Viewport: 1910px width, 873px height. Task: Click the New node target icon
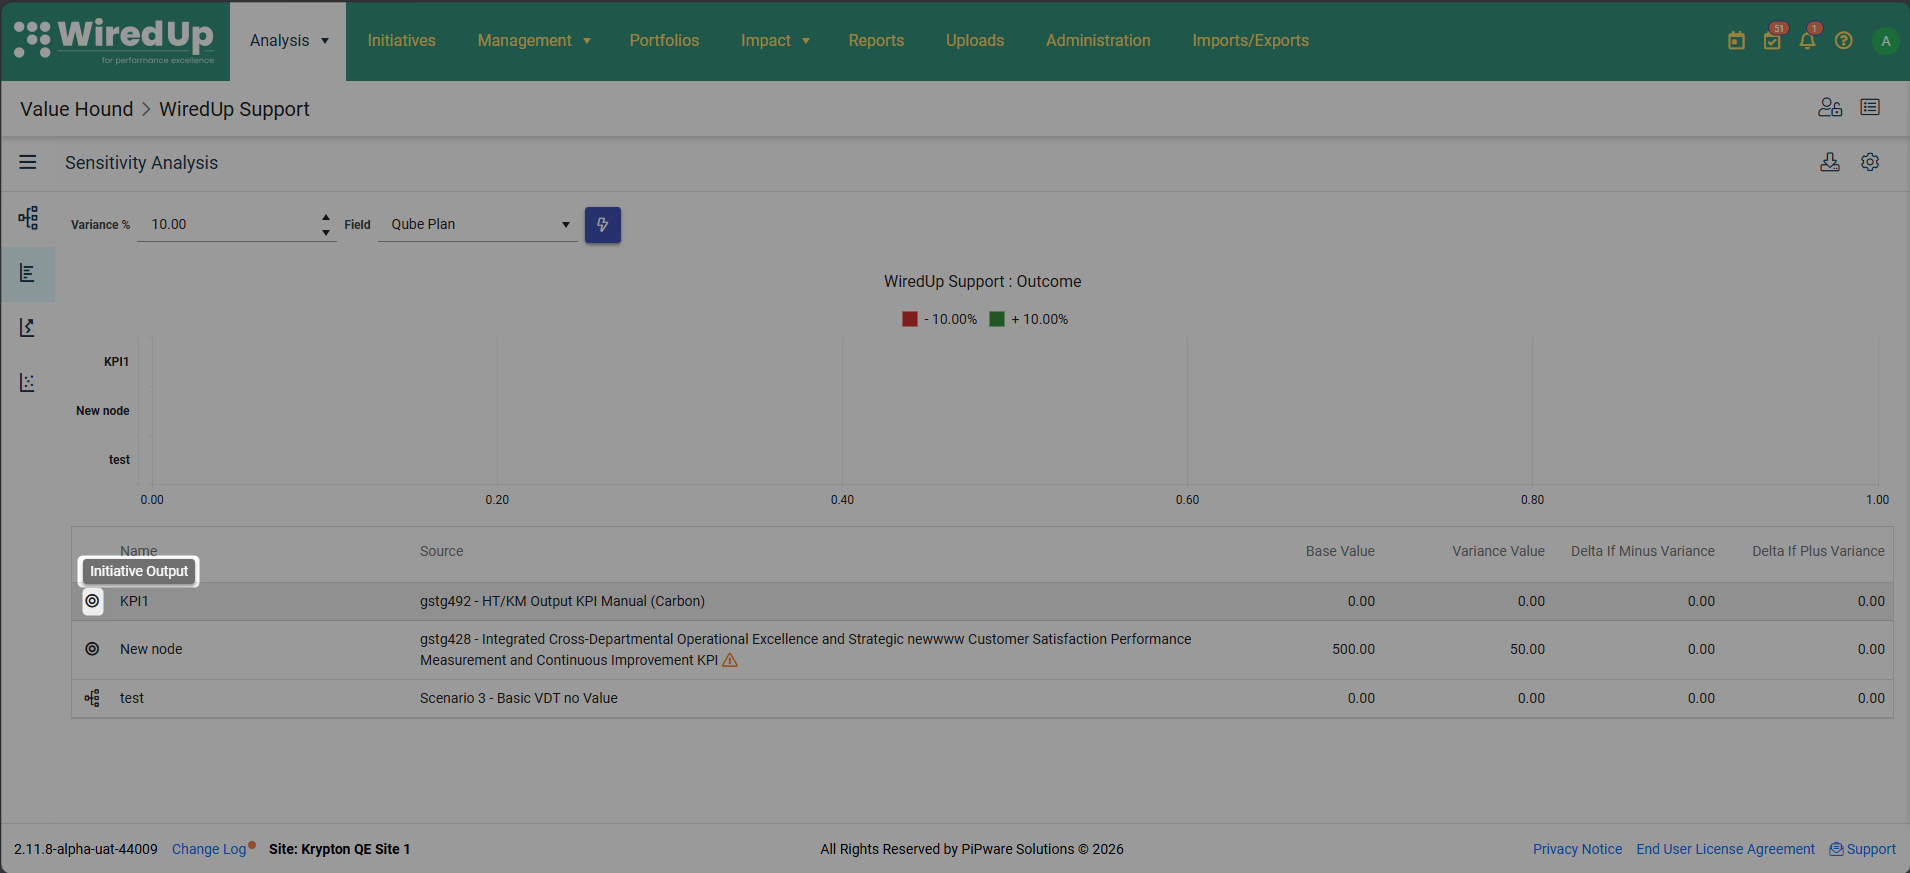[x=92, y=649]
